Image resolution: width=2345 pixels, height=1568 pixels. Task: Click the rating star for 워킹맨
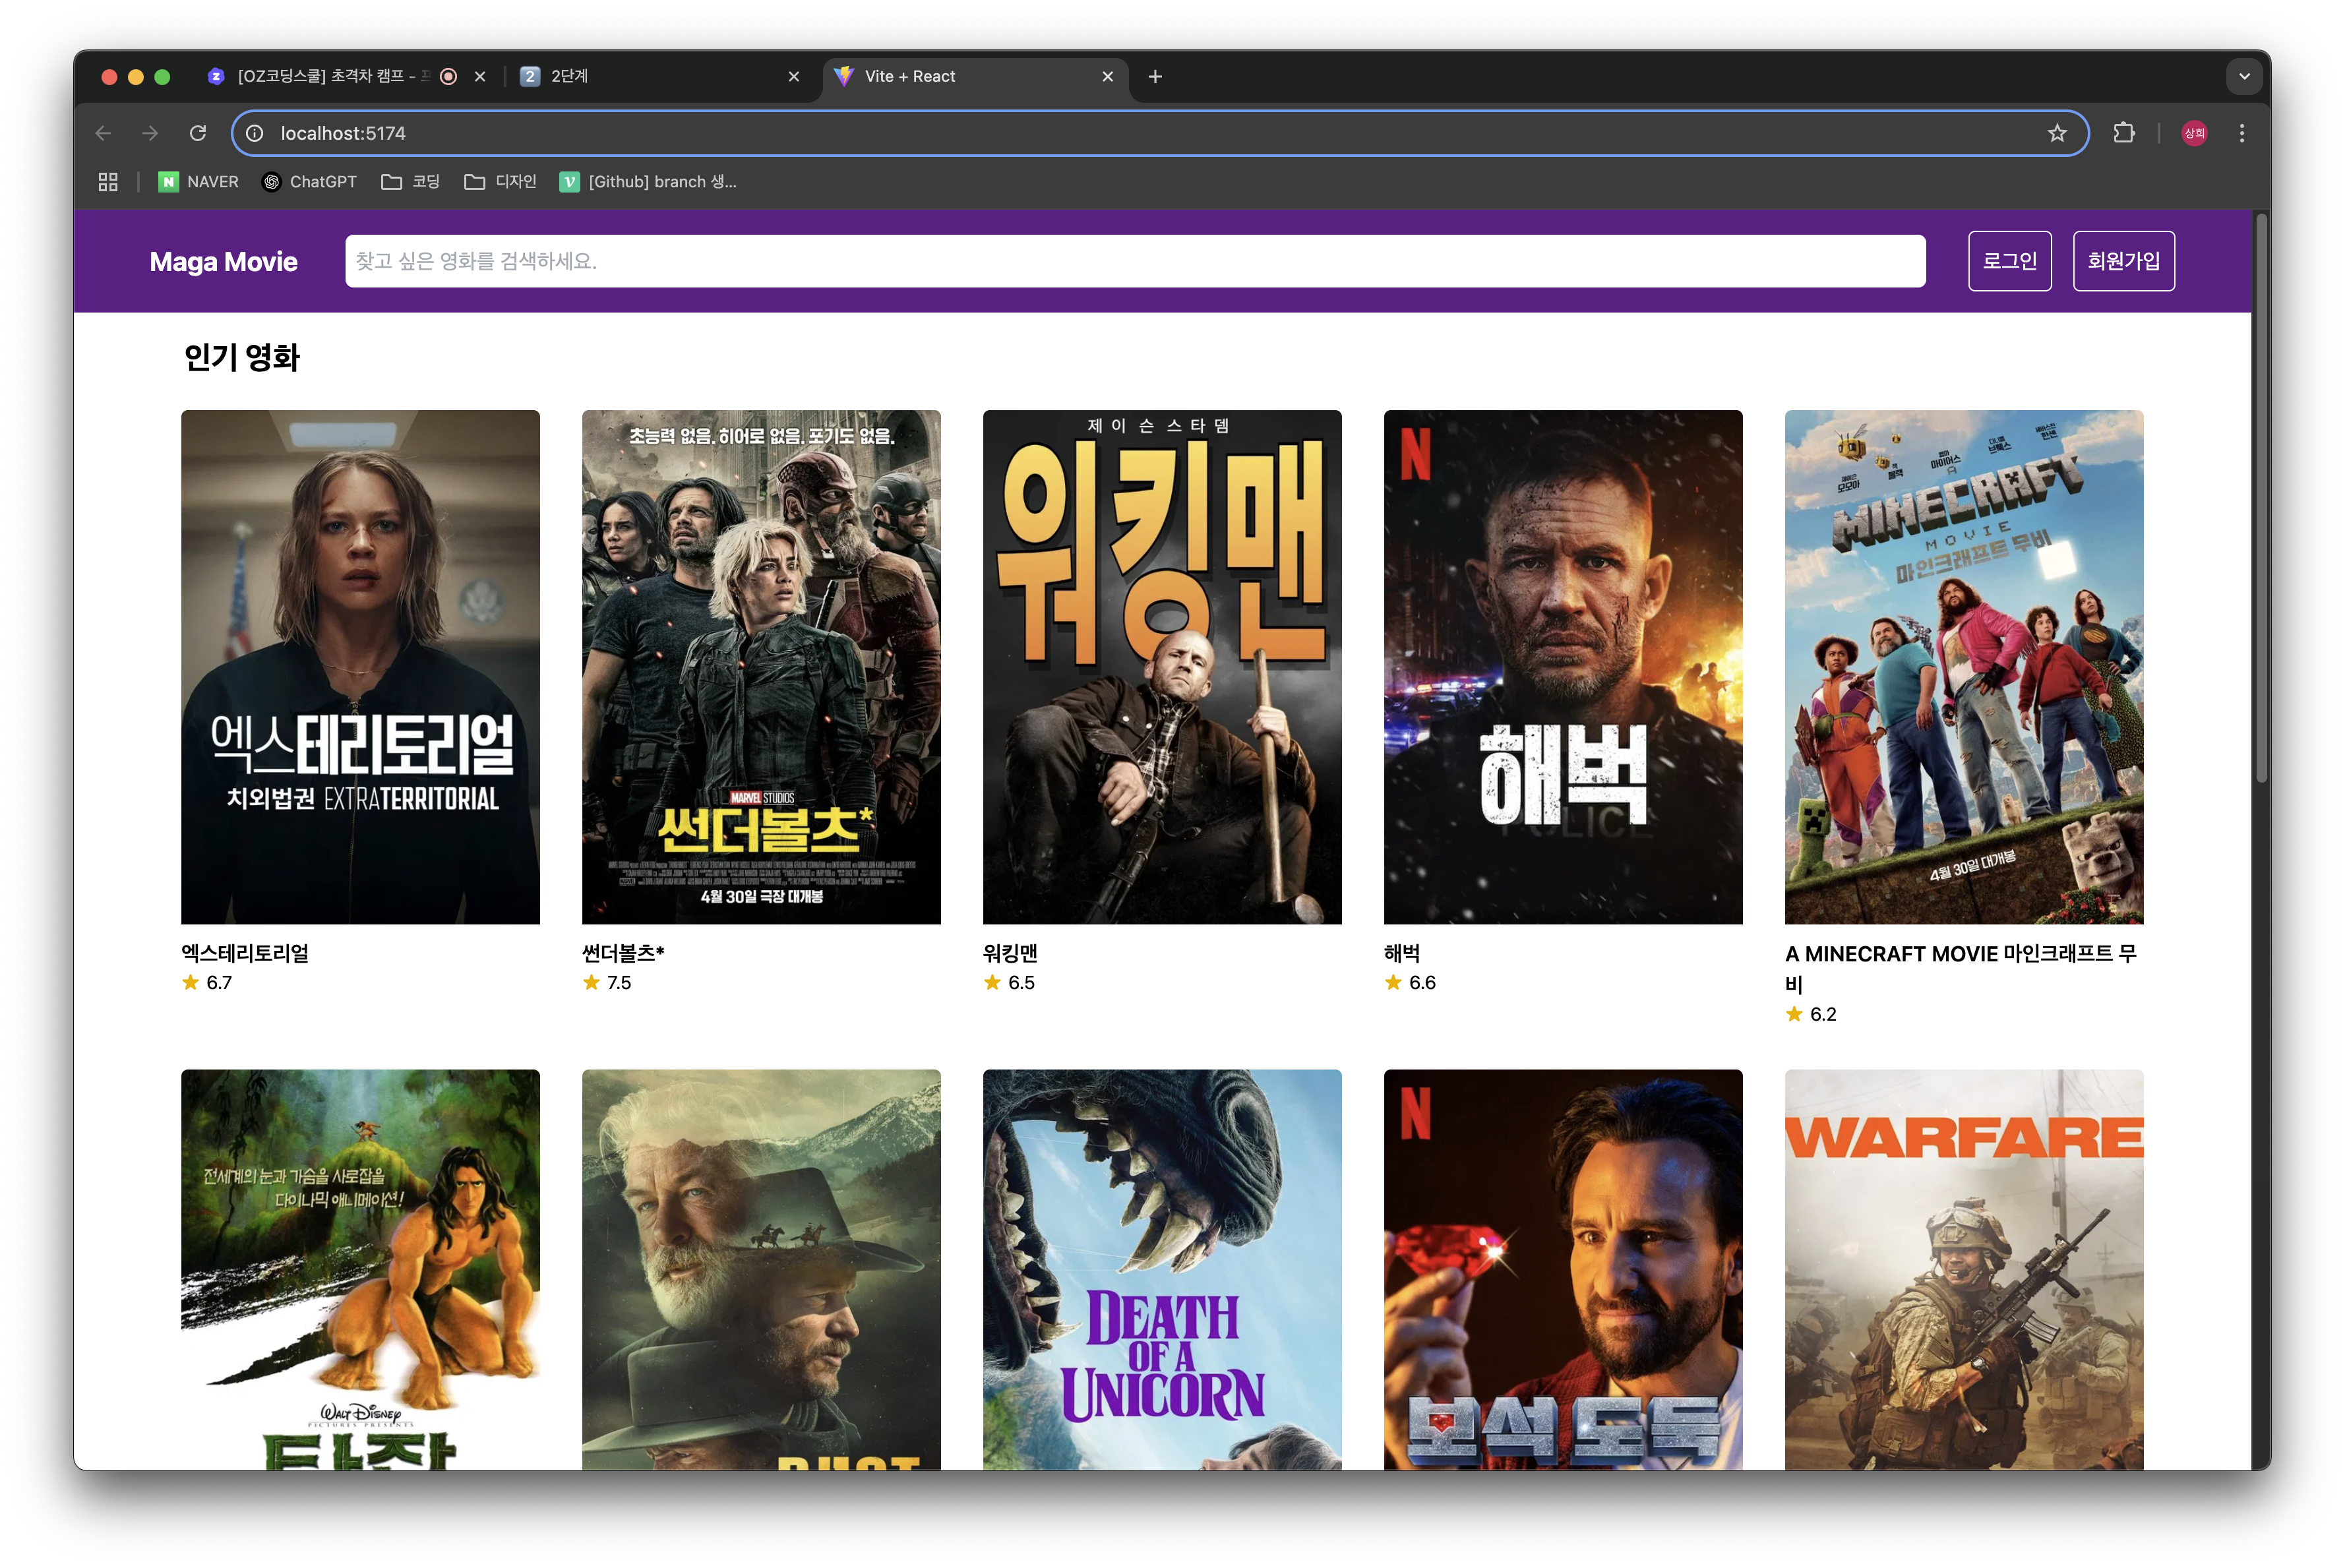992,982
